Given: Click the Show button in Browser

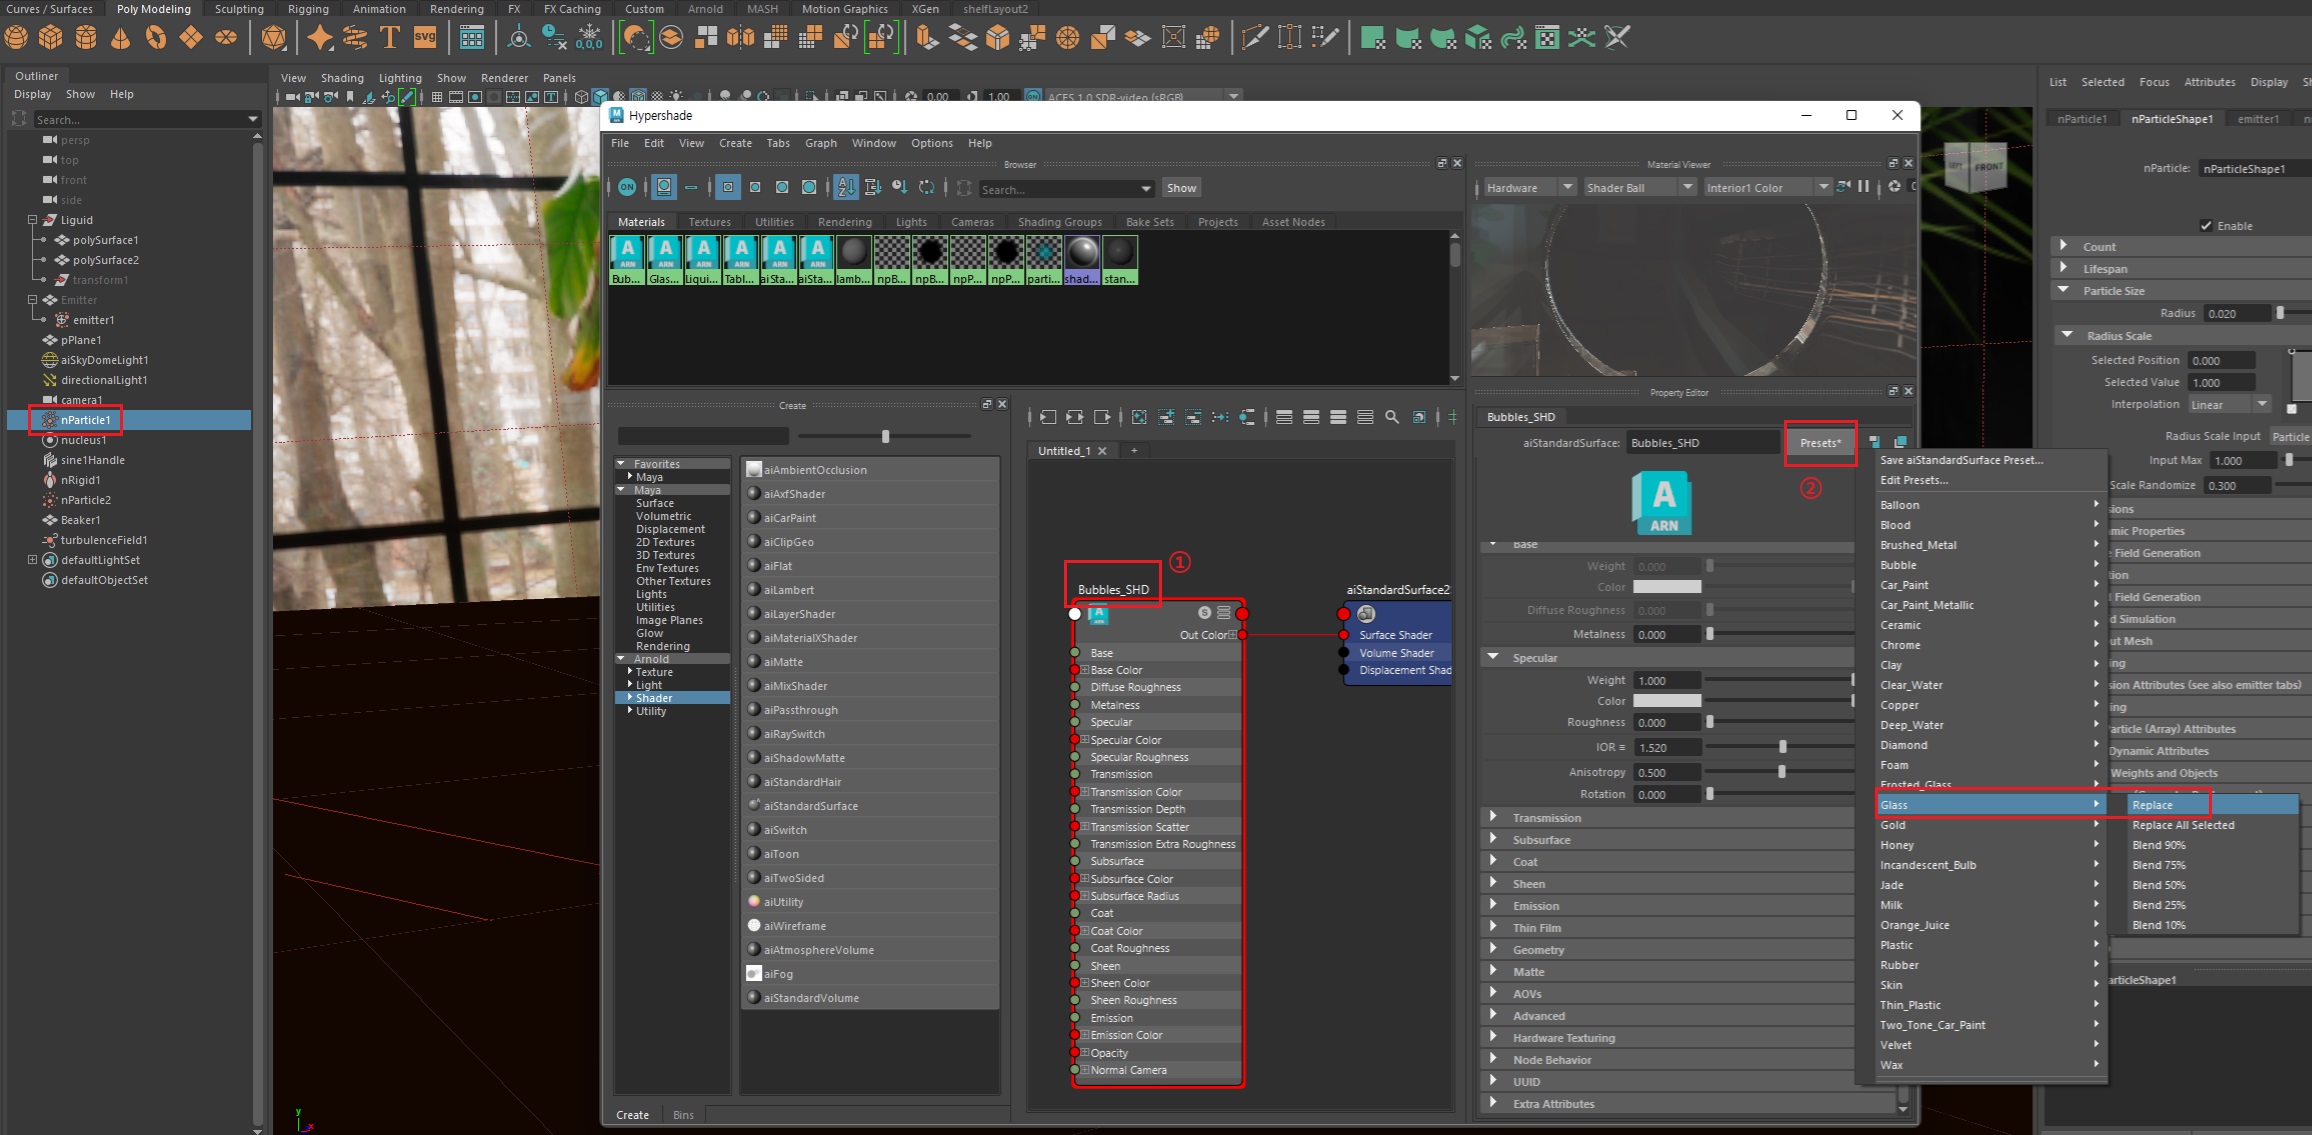Looking at the screenshot, I should pyautogui.click(x=1181, y=188).
